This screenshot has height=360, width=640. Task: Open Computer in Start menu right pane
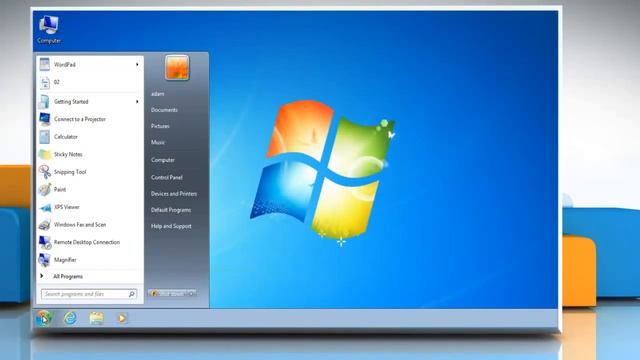coord(163,160)
